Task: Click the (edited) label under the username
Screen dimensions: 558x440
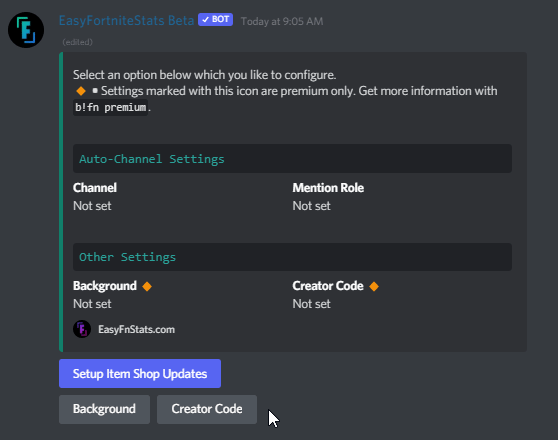Action: click(78, 42)
